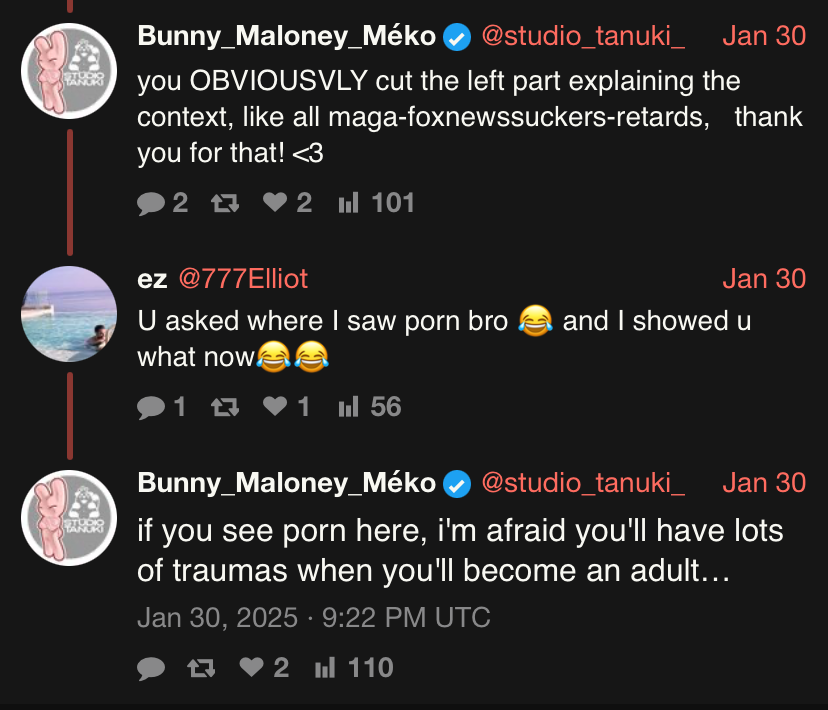Like the first tweet with heart icon
This screenshot has width=828, height=710.
click(275, 204)
